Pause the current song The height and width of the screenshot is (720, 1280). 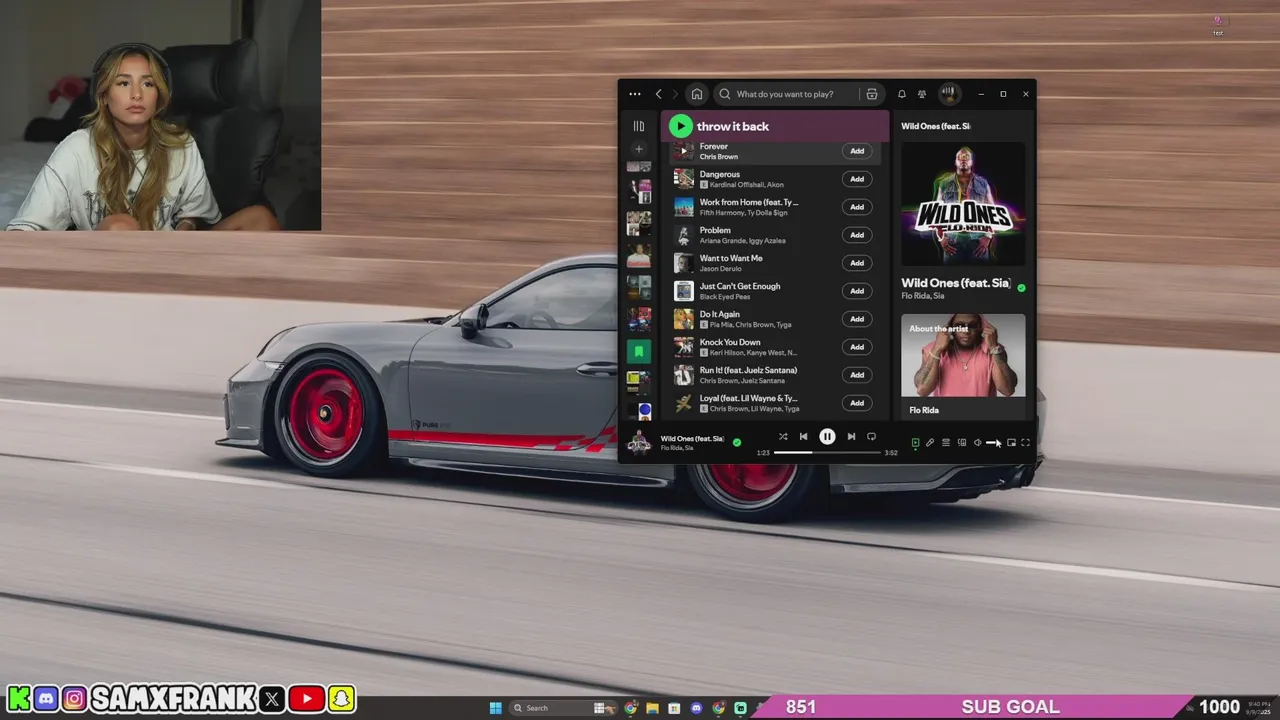(x=827, y=437)
